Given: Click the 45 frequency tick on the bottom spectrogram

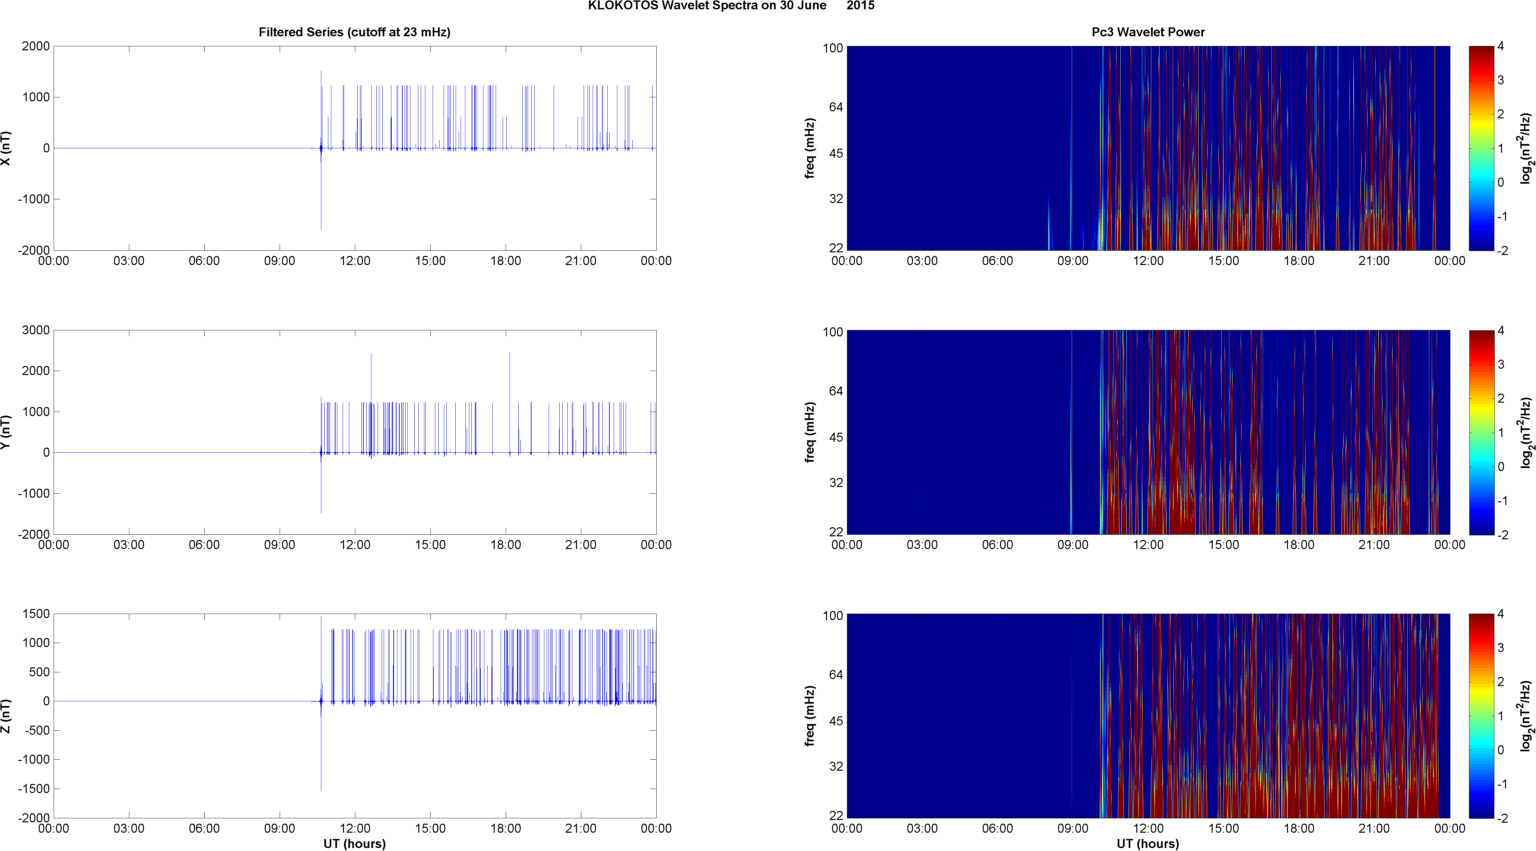Looking at the screenshot, I should pos(836,721).
